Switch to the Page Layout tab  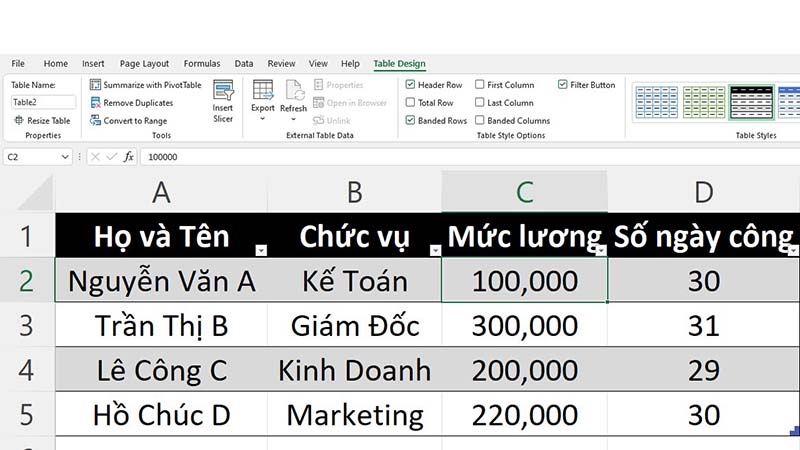point(144,64)
